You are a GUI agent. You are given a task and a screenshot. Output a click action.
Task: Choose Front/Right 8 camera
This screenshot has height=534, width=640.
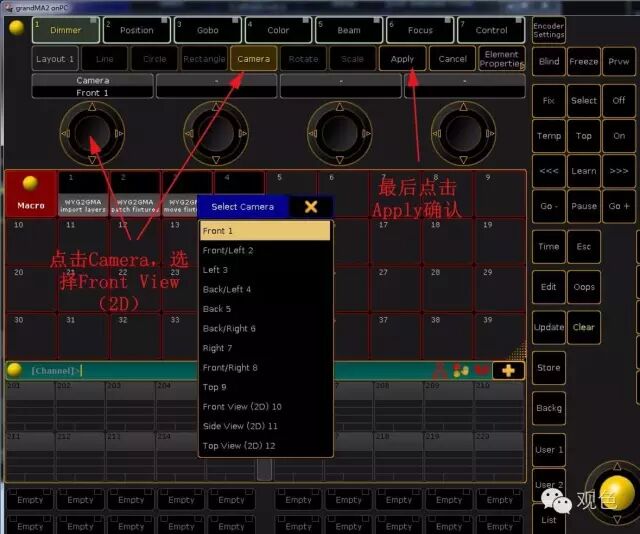click(x=265, y=367)
